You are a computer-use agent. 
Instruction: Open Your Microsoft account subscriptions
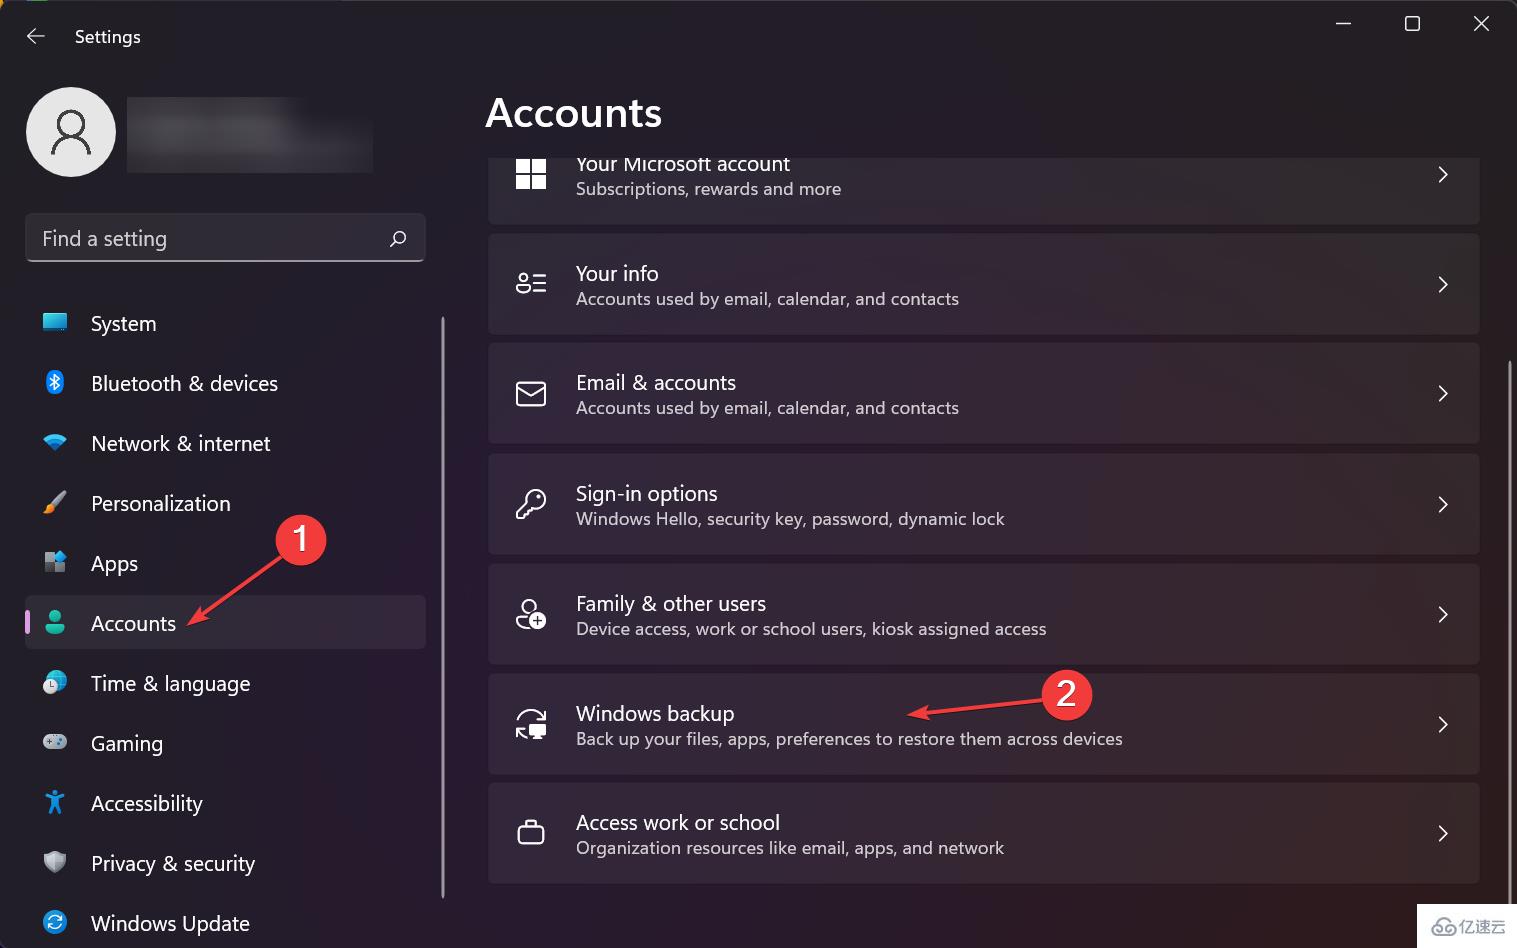tap(983, 190)
